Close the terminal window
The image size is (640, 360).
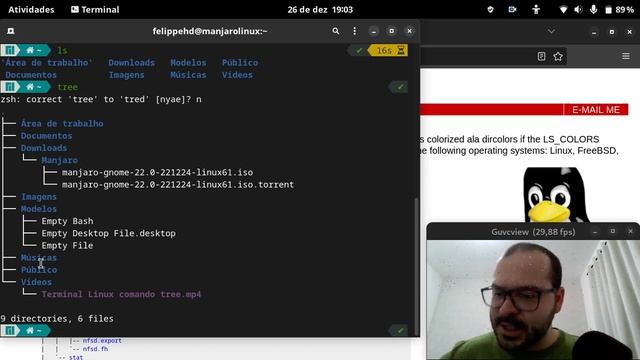pos(409,31)
